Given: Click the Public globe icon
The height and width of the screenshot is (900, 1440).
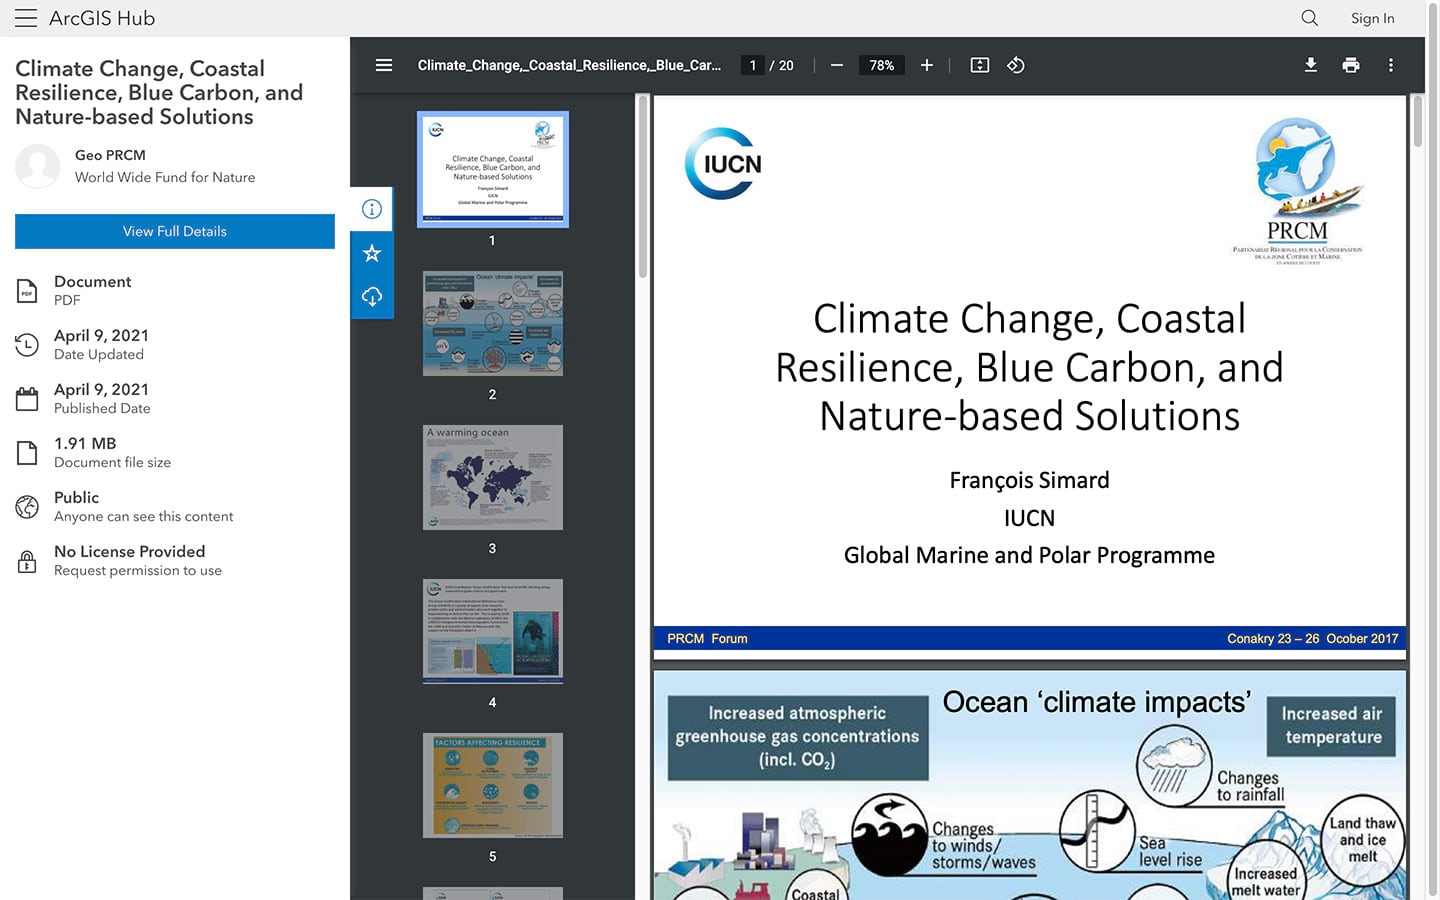Looking at the screenshot, I should click(x=27, y=507).
